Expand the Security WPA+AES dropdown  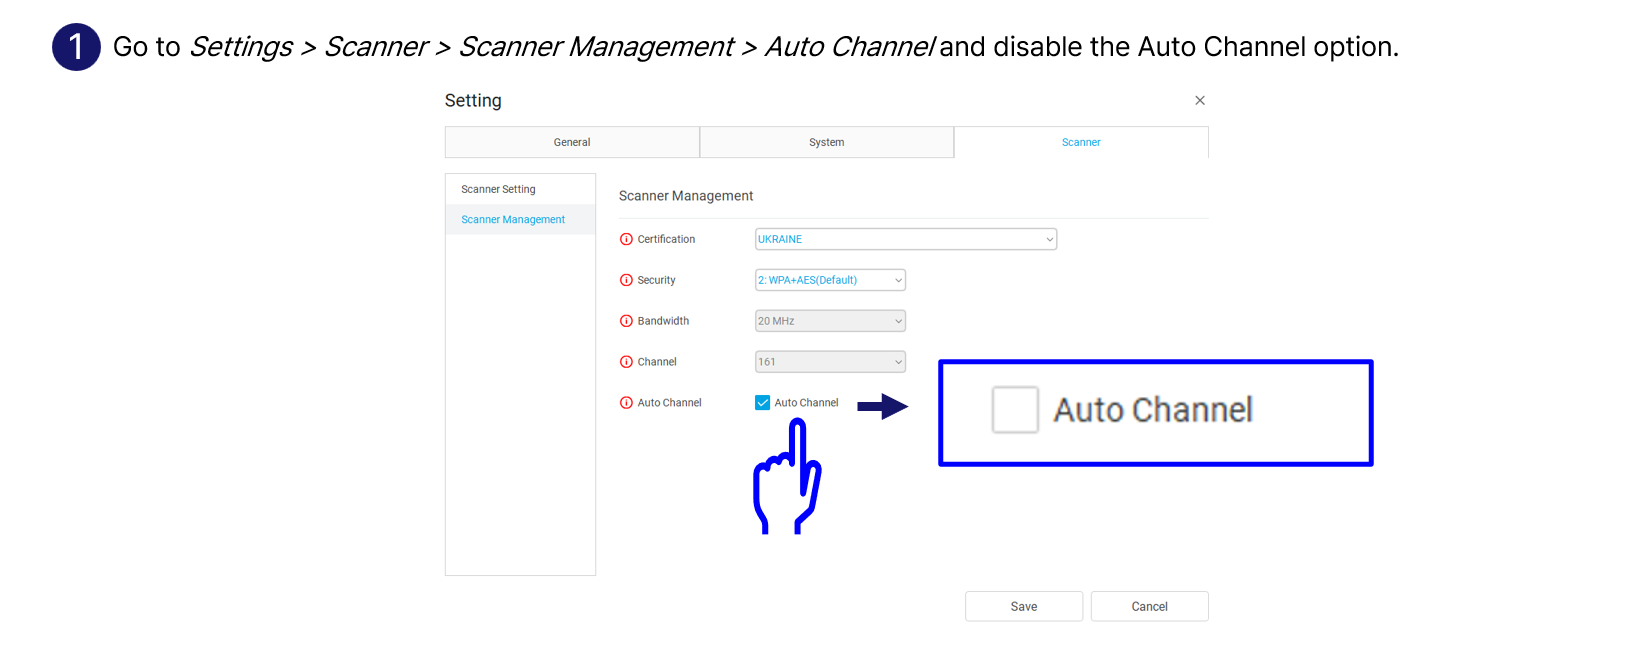(830, 280)
